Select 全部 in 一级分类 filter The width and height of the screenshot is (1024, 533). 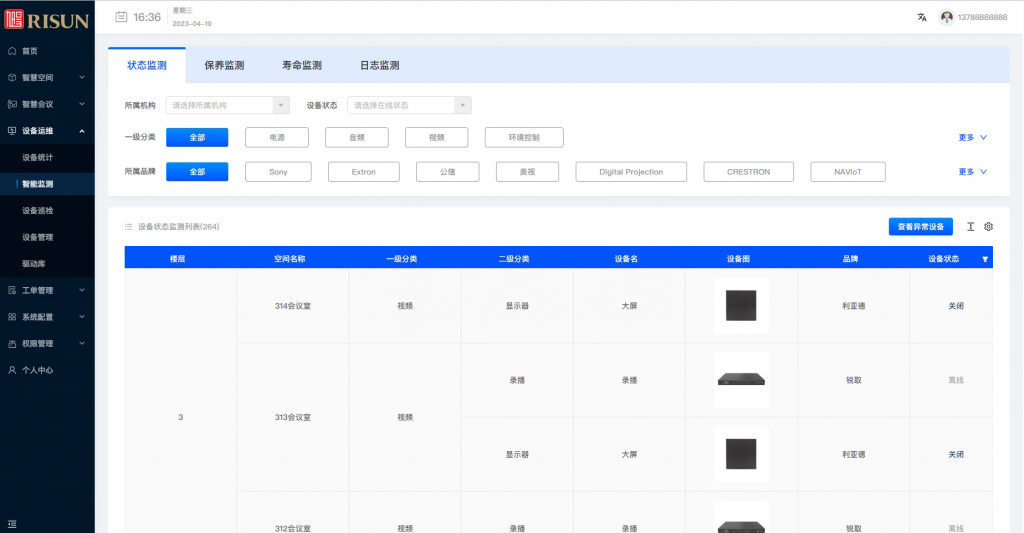pyautogui.click(x=197, y=138)
